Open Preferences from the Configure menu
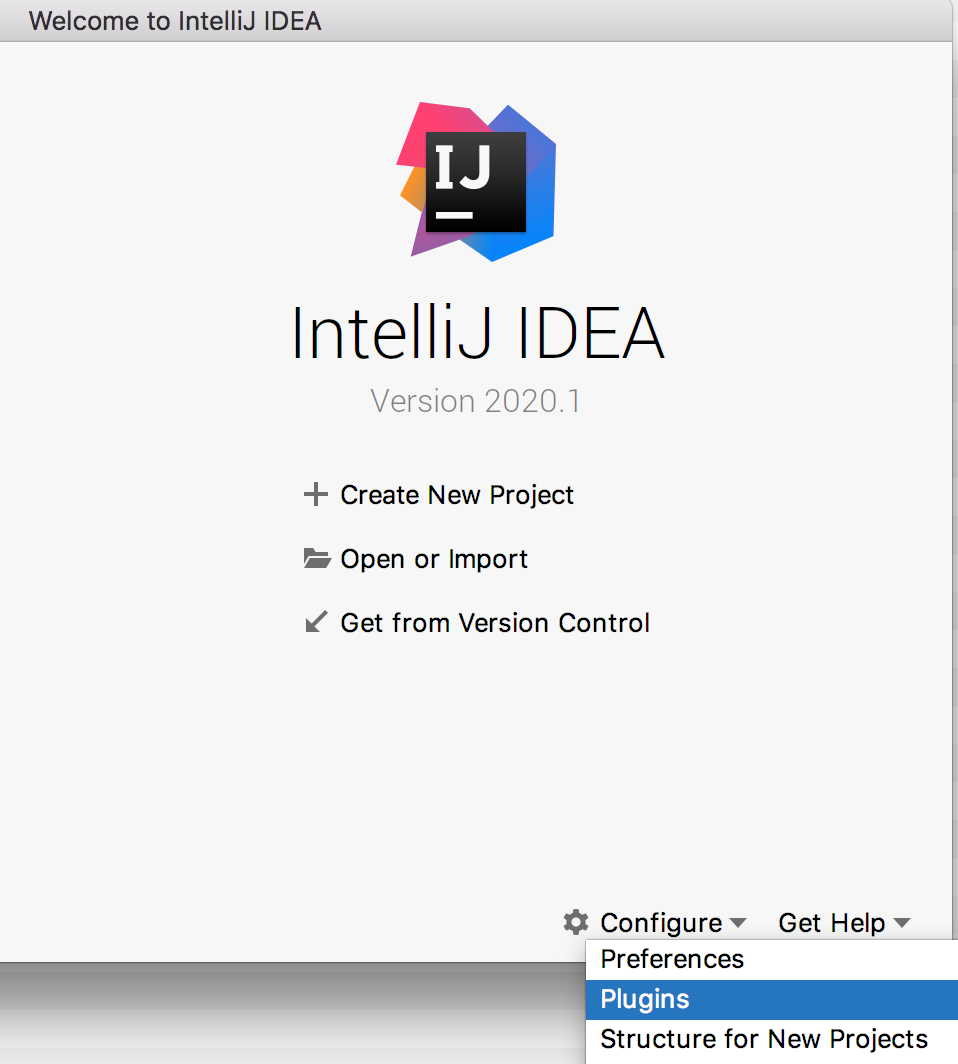 [672, 959]
